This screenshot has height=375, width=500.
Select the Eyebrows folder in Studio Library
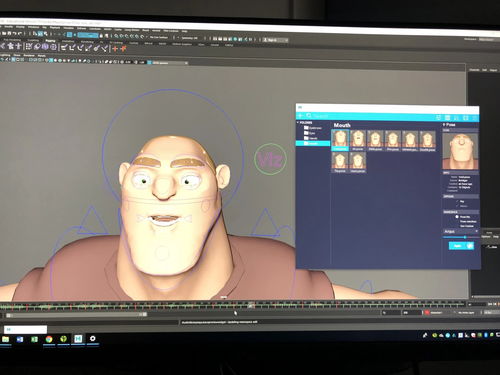(313, 128)
